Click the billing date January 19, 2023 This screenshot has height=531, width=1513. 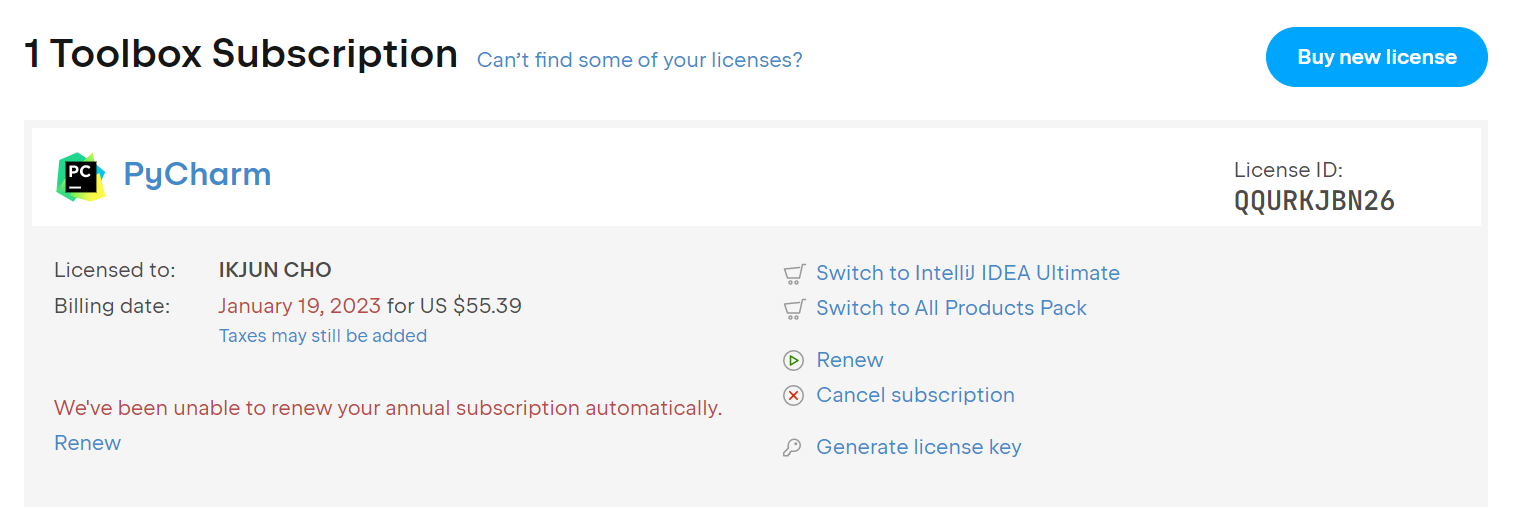[299, 306]
